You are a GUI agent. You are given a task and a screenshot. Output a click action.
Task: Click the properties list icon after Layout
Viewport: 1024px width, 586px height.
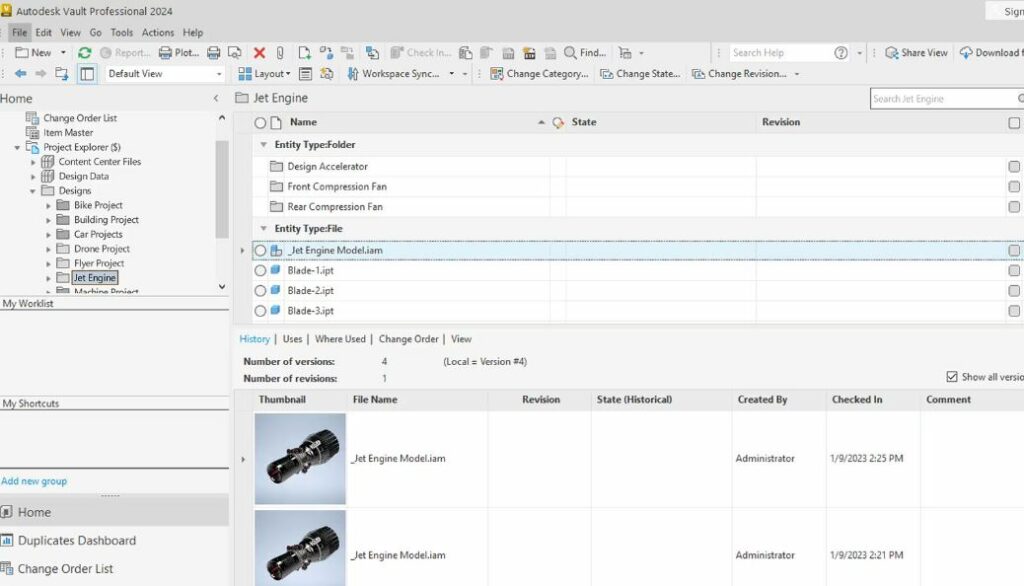[305, 74]
